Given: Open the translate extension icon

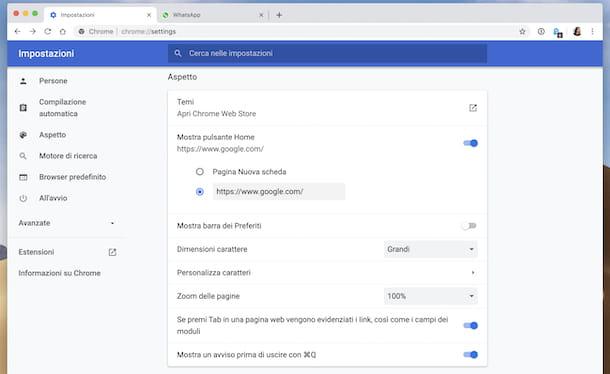Looking at the screenshot, I should [558, 32].
